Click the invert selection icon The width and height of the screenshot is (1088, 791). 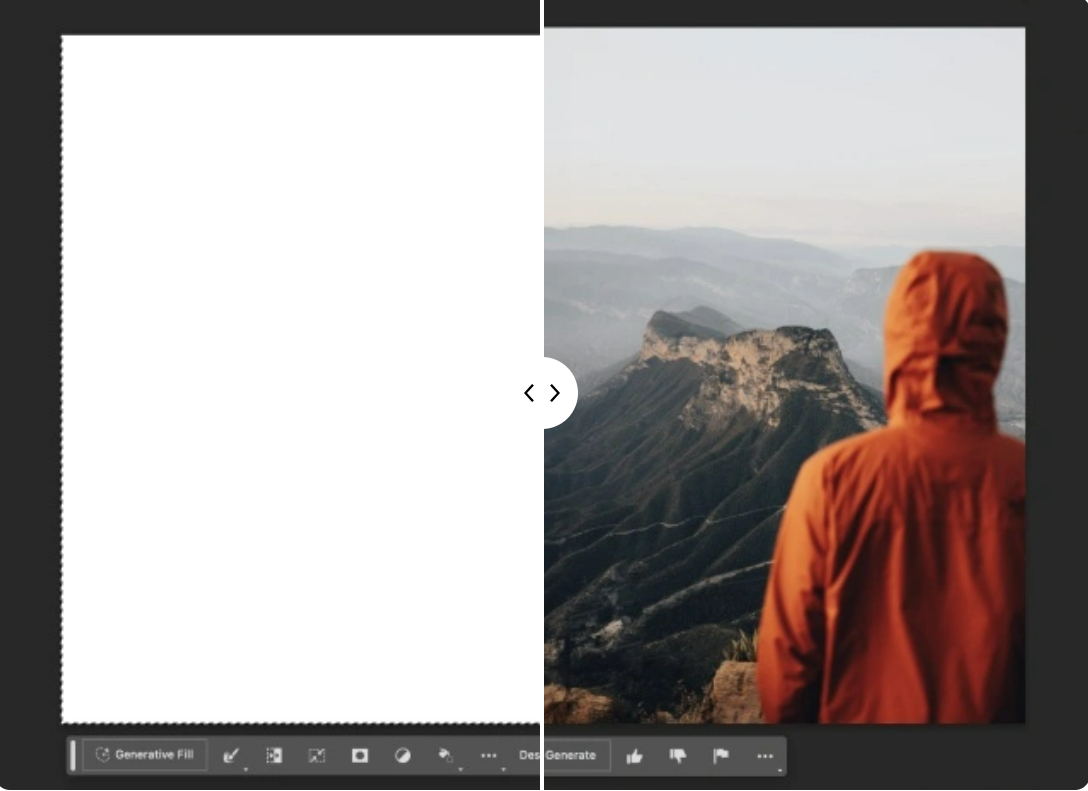(402, 755)
